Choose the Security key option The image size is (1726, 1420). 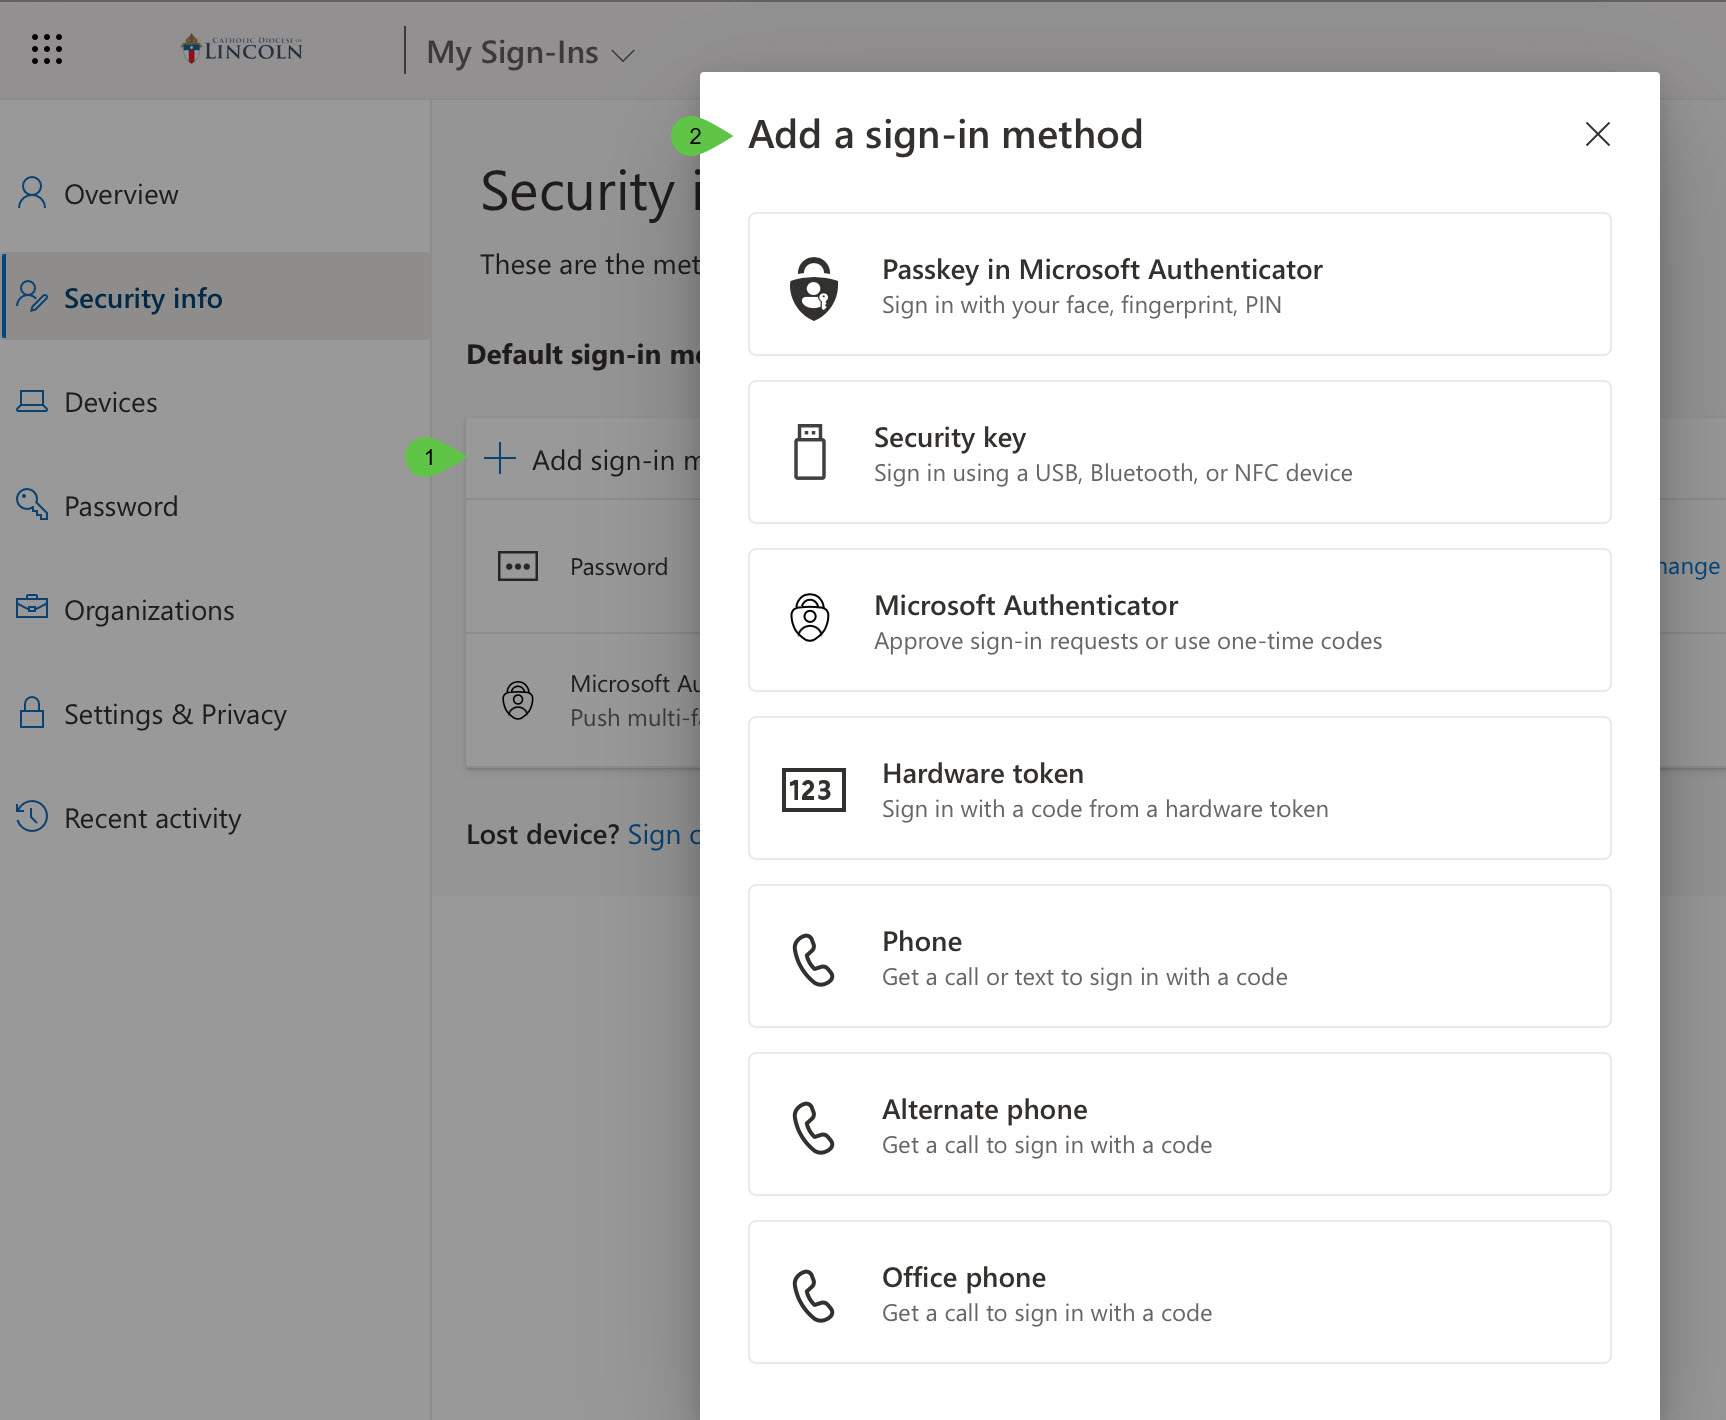click(x=1179, y=452)
